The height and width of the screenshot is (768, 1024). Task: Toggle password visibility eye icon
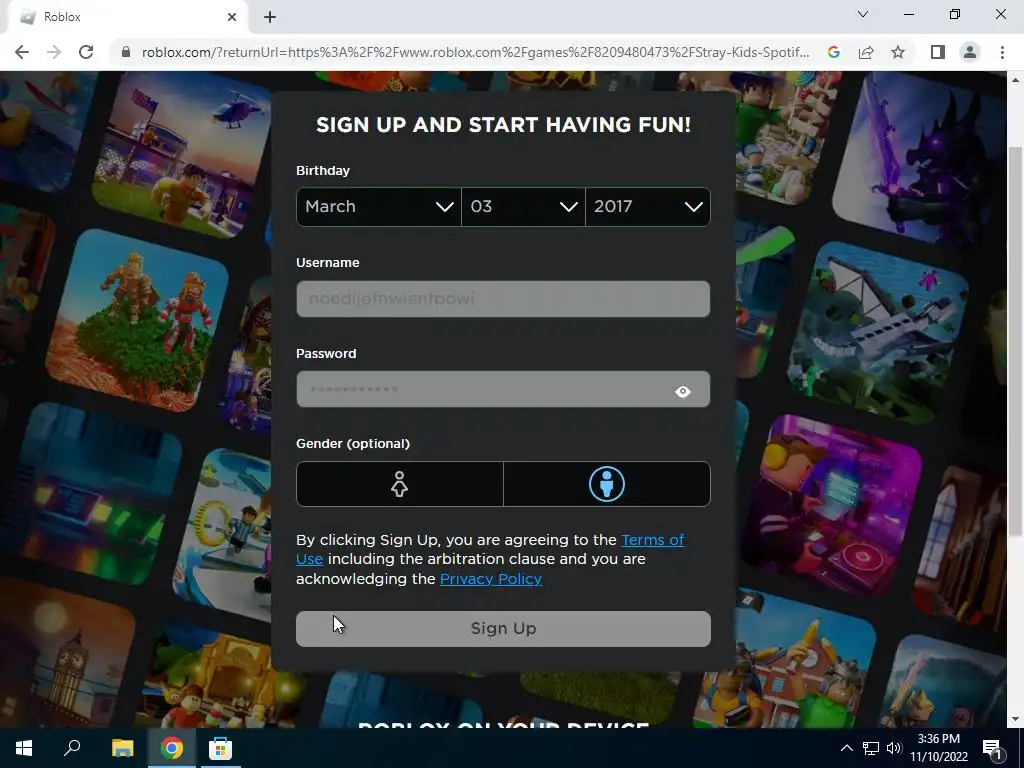pyautogui.click(x=682, y=391)
